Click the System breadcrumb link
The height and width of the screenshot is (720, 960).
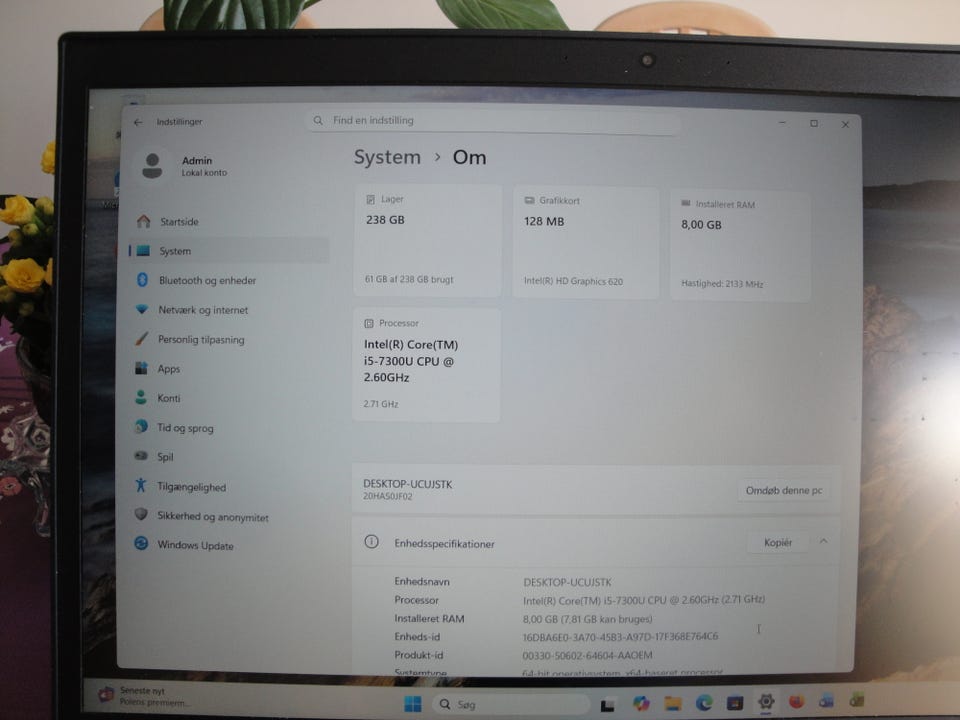click(387, 157)
